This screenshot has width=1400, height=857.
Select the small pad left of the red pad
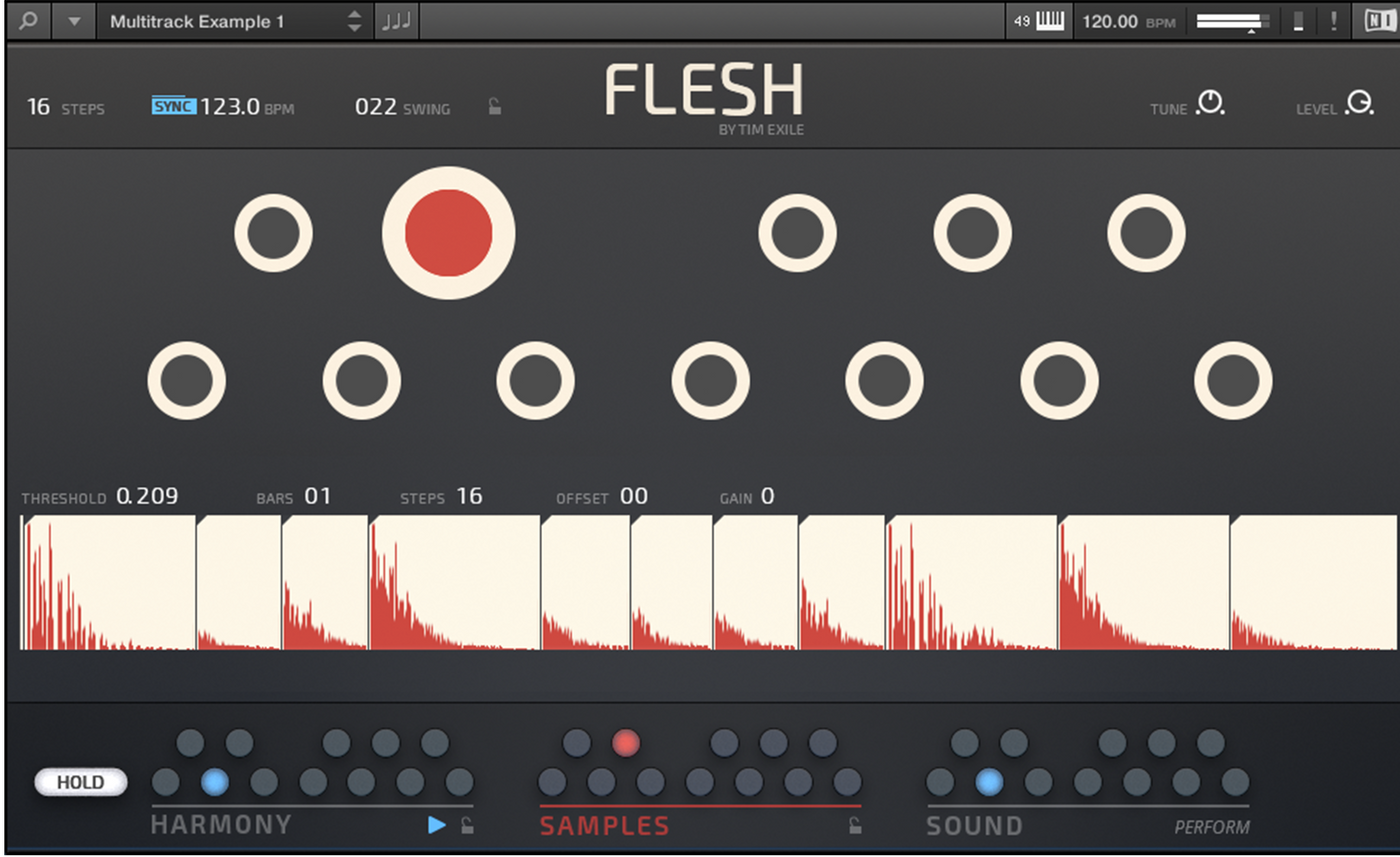[273, 233]
